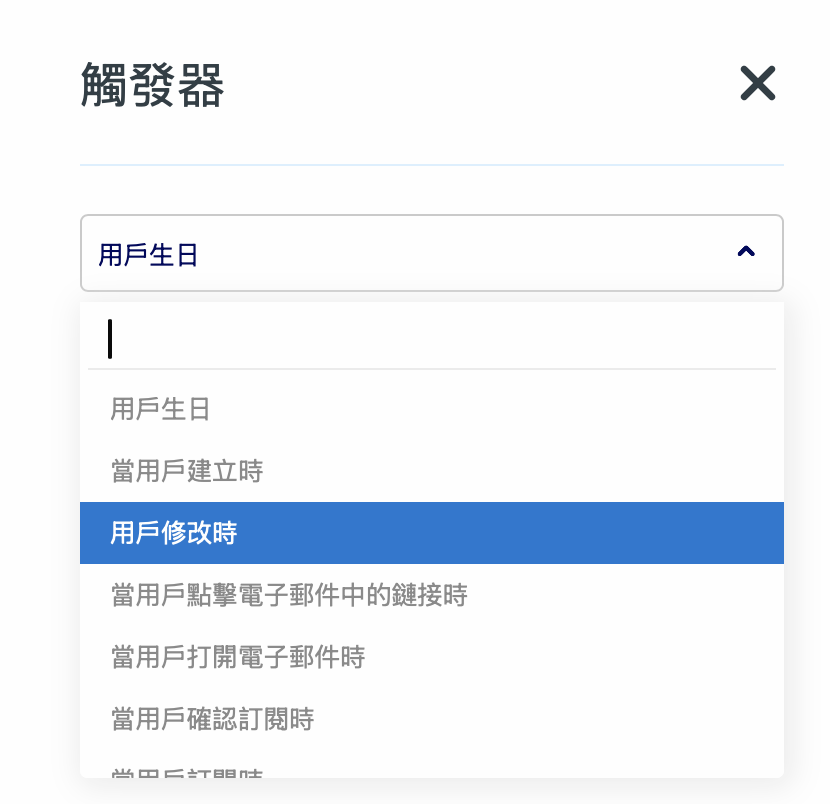Choose the 當用戶打開電子郵件時 option
Screen dimensions: 830x804
point(238,657)
